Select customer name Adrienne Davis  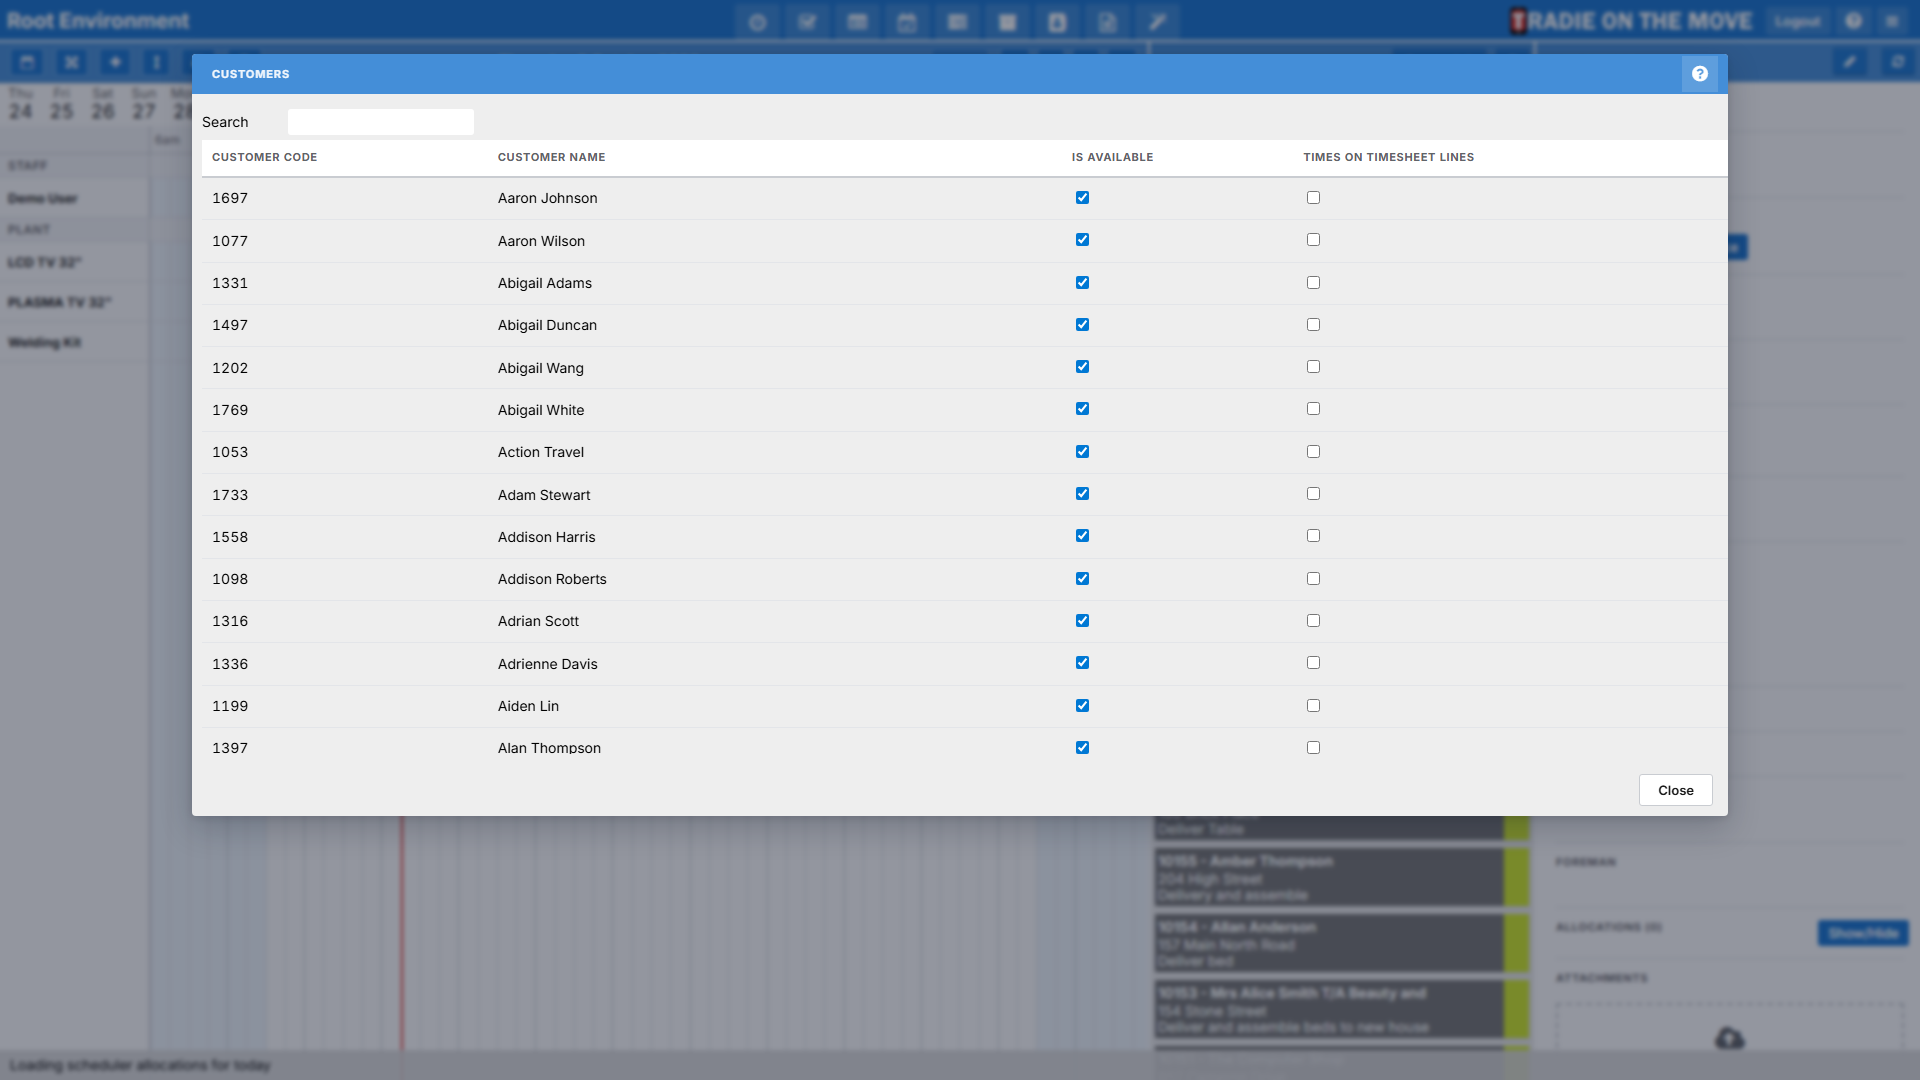click(547, 664)
